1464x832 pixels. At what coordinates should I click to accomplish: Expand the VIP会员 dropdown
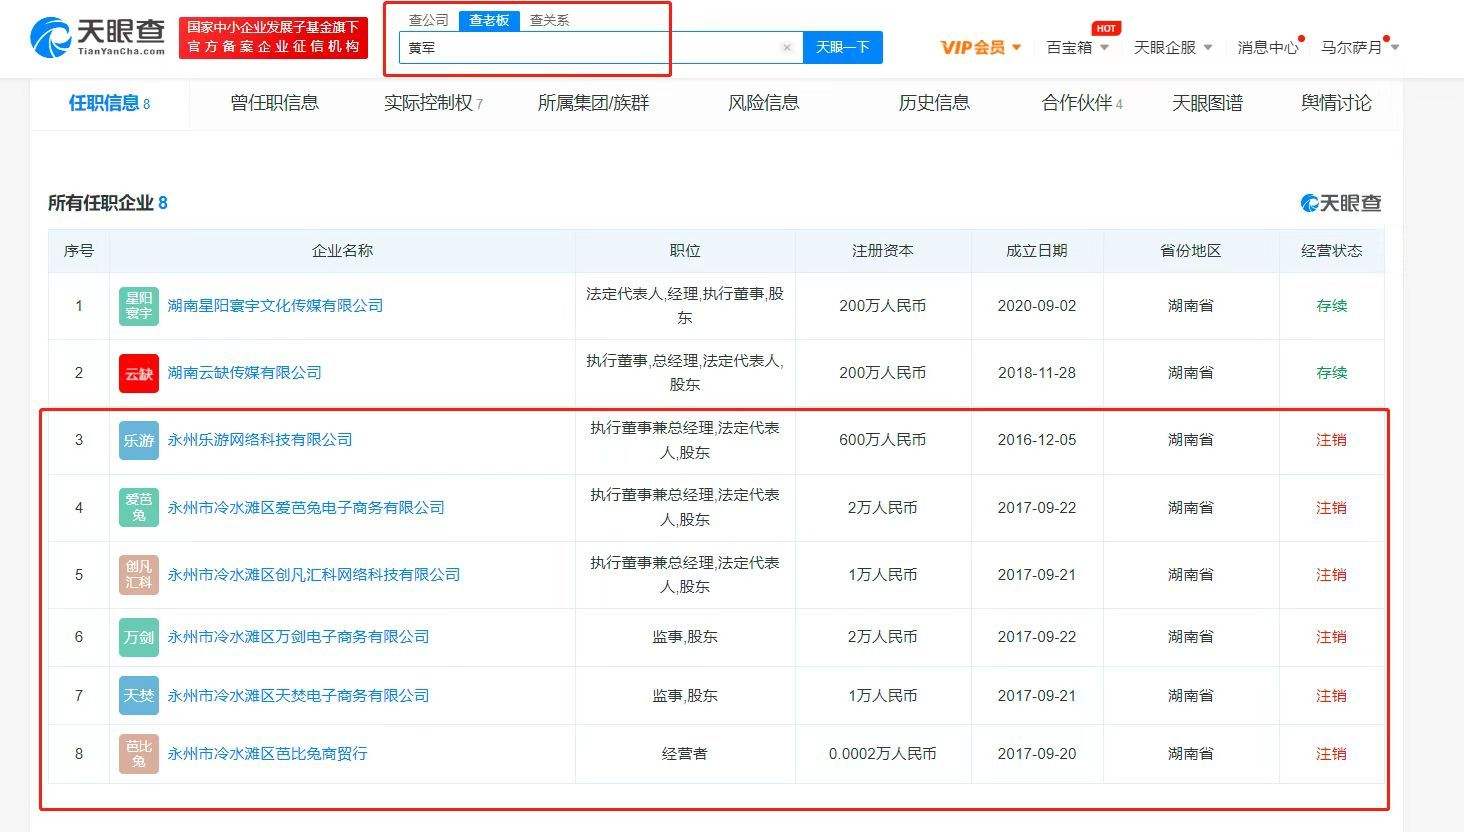(980, 47)
